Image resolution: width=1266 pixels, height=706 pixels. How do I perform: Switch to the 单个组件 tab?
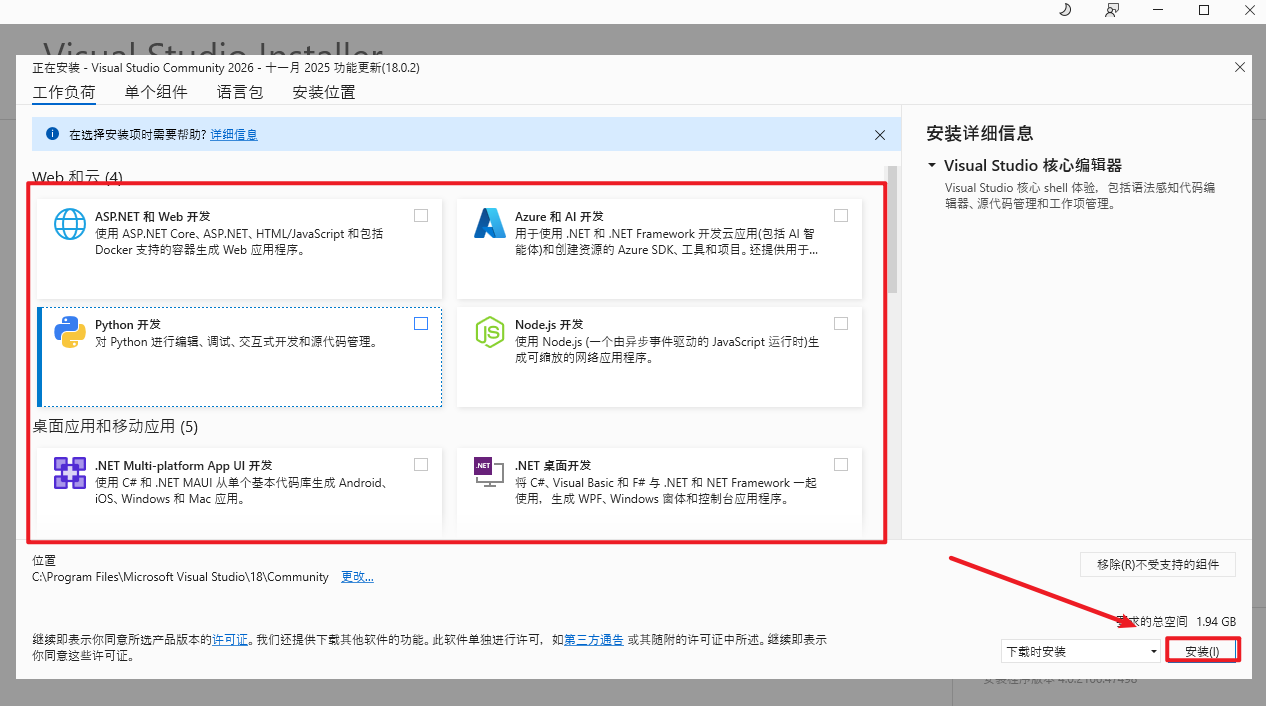pyautogui.click(x=156, y=92)
